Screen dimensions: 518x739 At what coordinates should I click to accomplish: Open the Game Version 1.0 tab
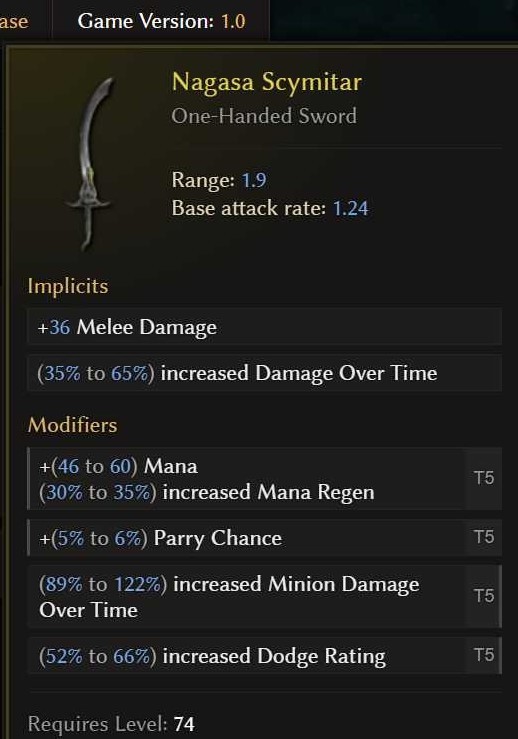click(161, 21)
